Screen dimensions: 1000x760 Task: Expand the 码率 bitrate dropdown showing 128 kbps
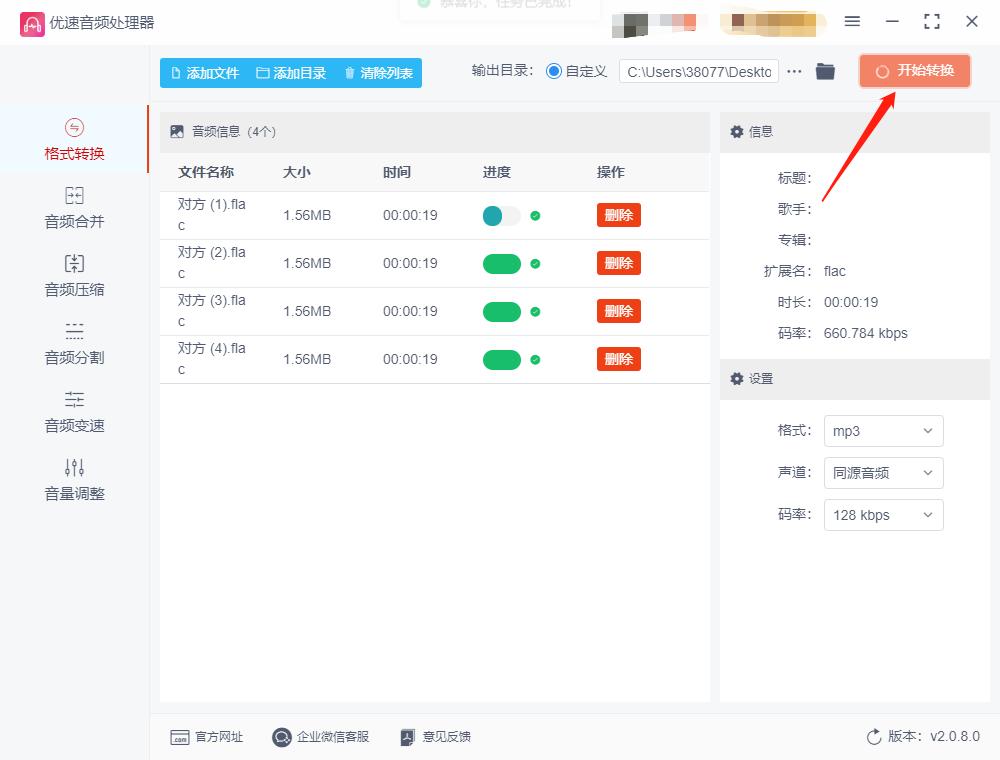[x=883, y=515]
